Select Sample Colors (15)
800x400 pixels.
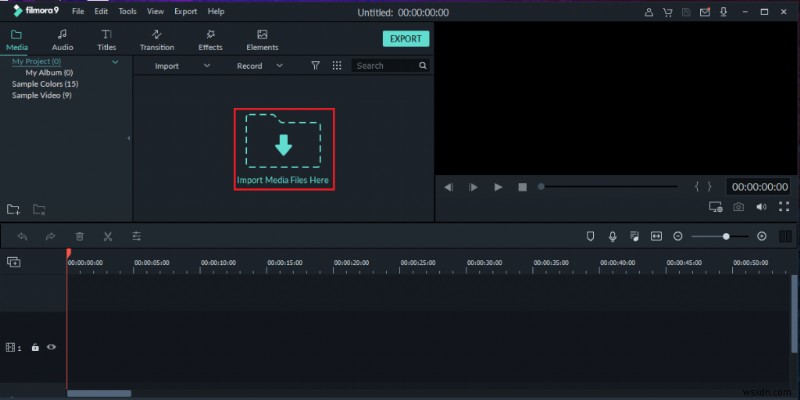pos(45,84)
